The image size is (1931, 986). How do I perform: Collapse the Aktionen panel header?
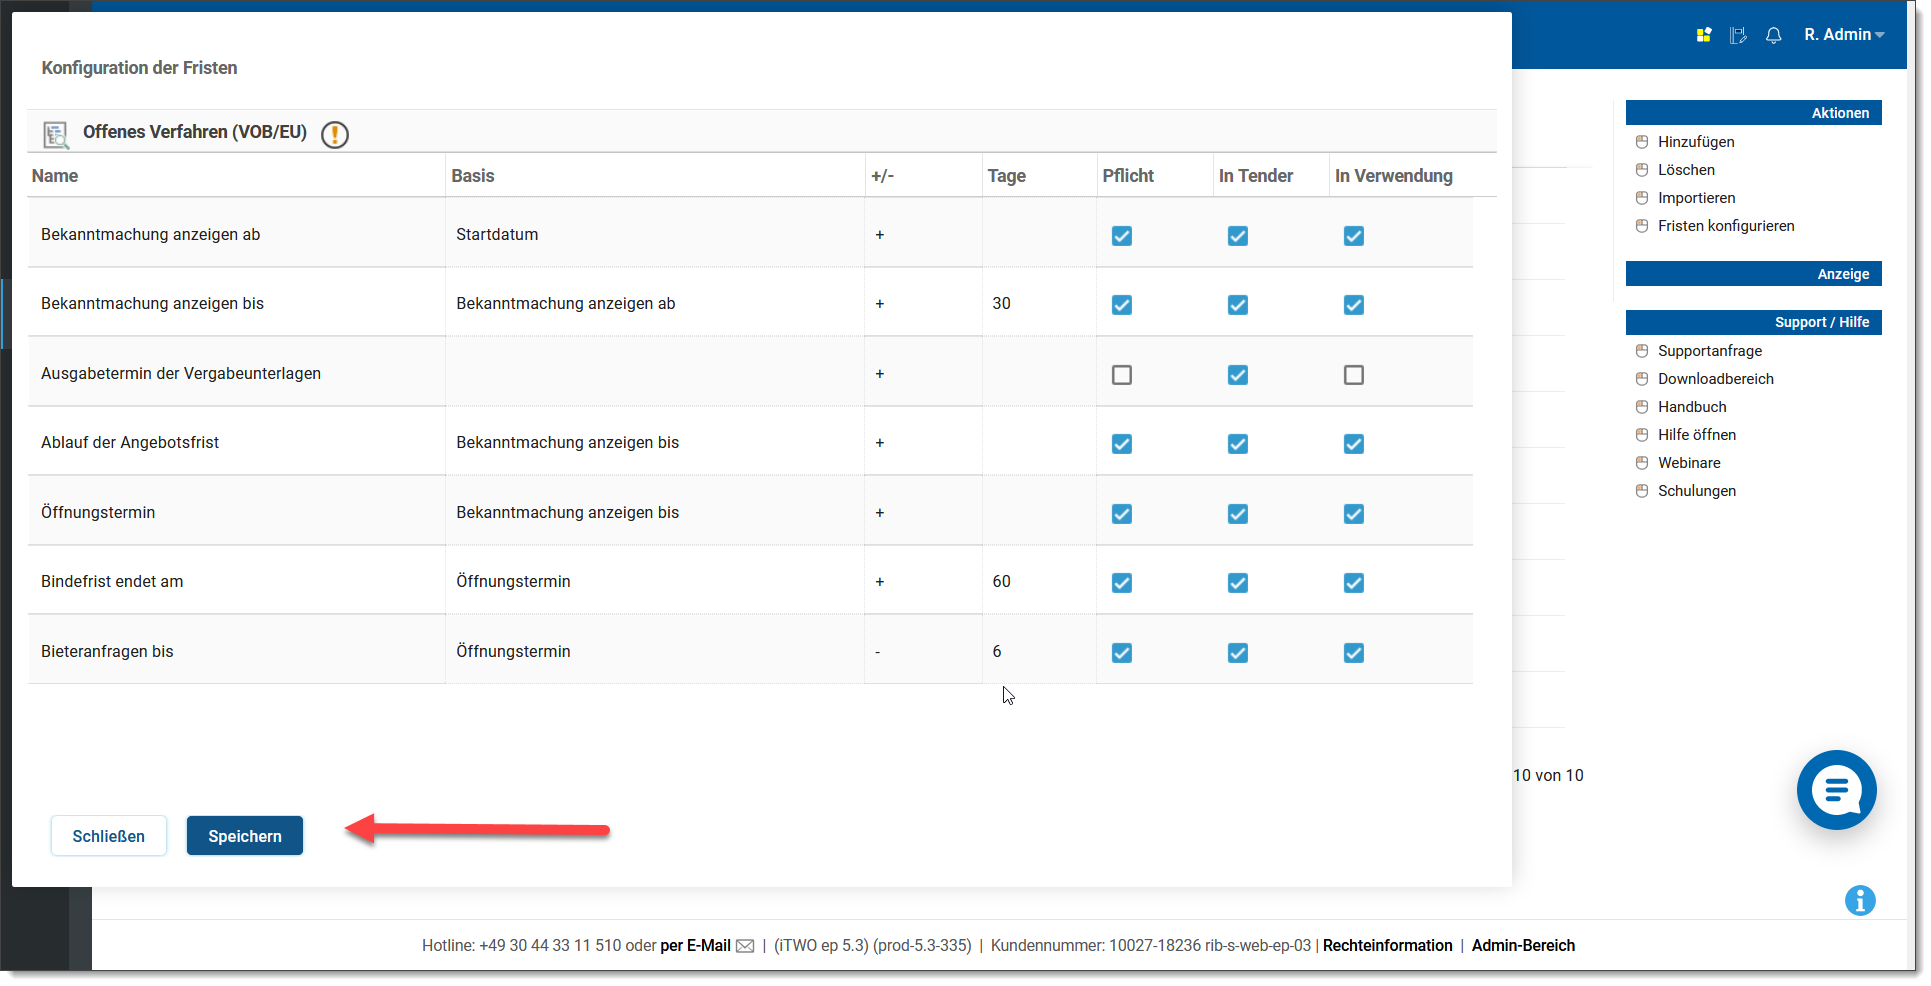pos(1753,113)
